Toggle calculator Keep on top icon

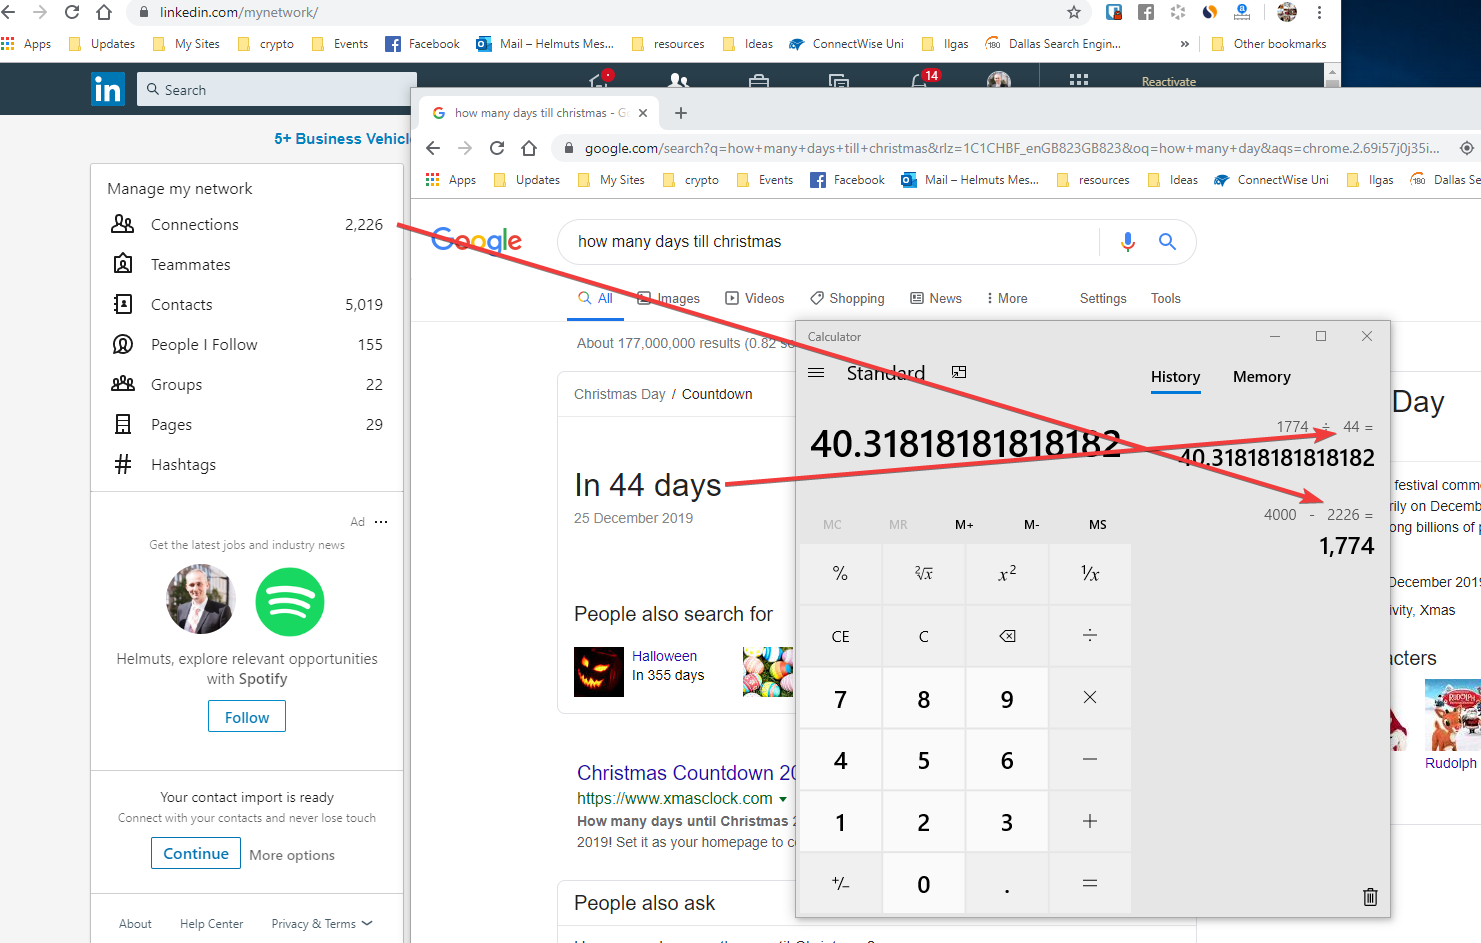point(959,372)
